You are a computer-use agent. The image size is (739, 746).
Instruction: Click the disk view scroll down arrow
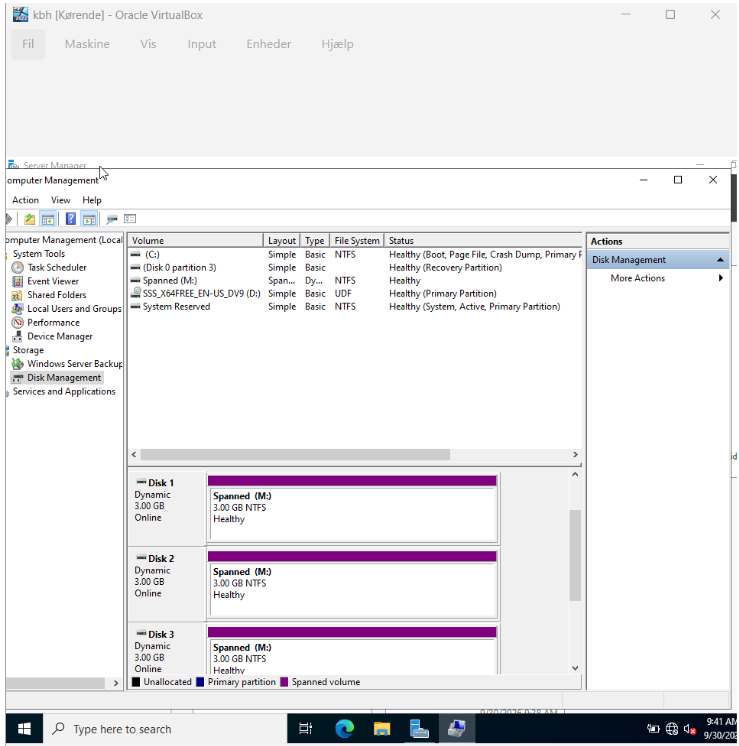(x=575, y=668)
